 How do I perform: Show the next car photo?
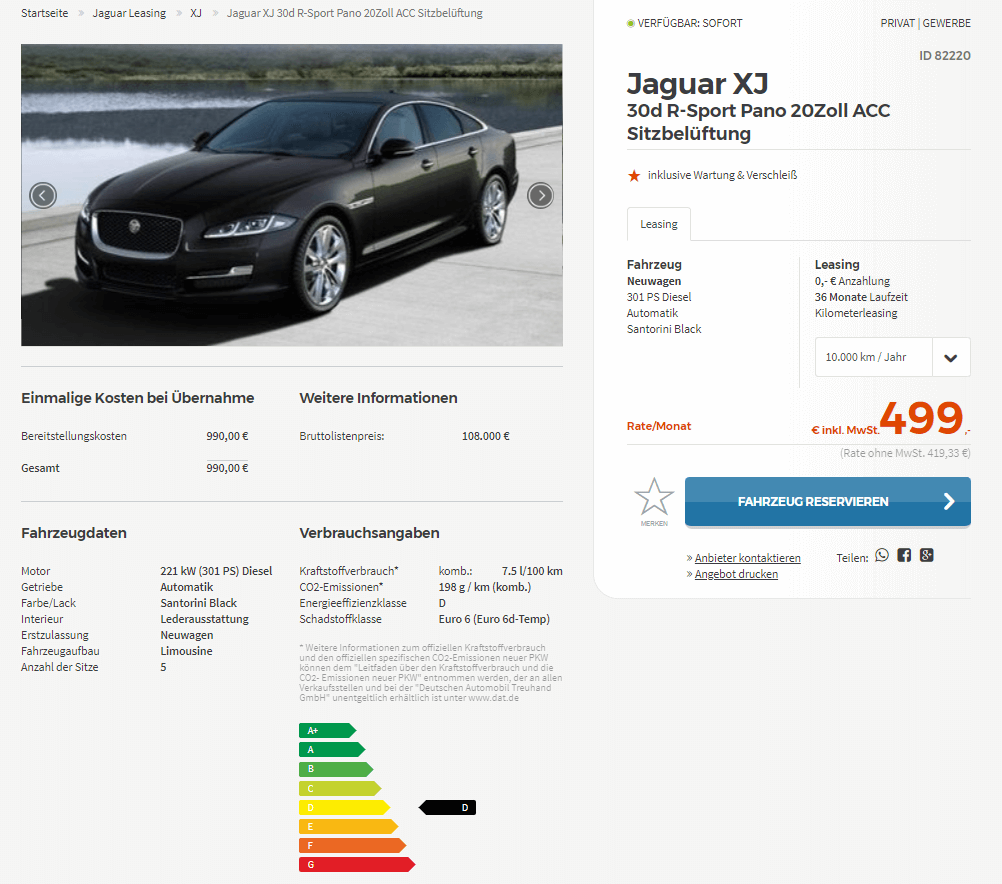click(x=541, y=195)
